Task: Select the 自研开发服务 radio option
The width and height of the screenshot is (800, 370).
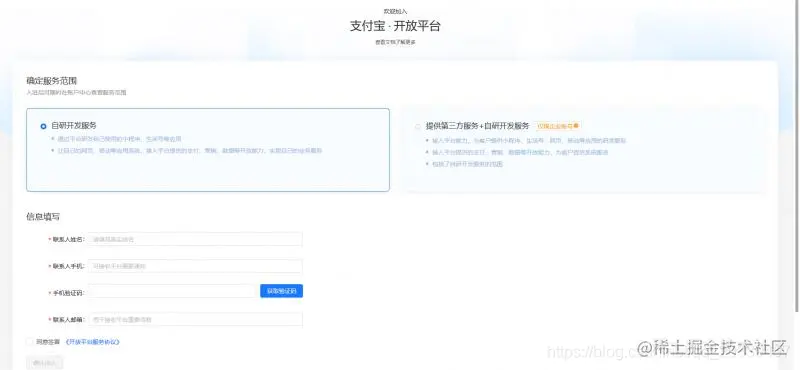Action: click(43, 126)
